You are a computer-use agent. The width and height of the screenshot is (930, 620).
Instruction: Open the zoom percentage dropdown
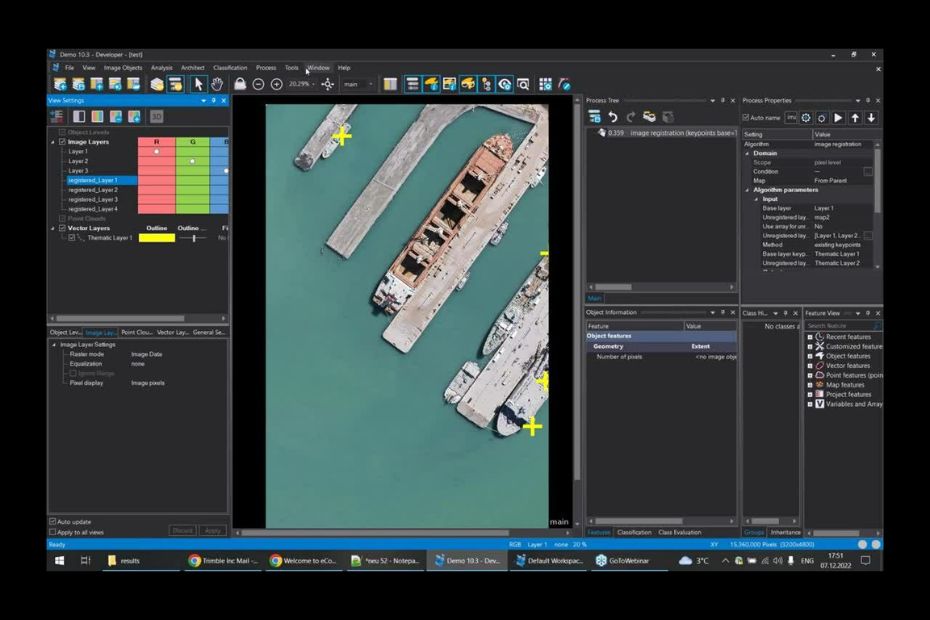pyautogui.click(x=313, y=84)
